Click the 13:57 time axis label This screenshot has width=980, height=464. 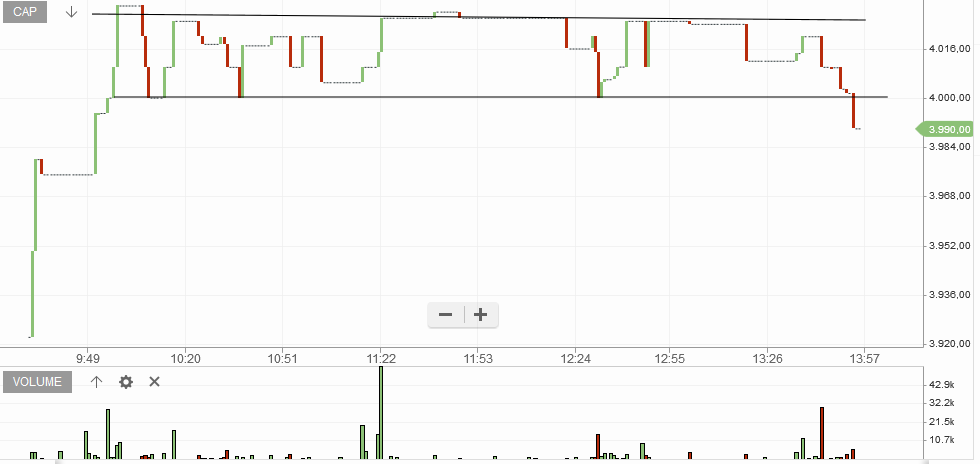point(864,359)
